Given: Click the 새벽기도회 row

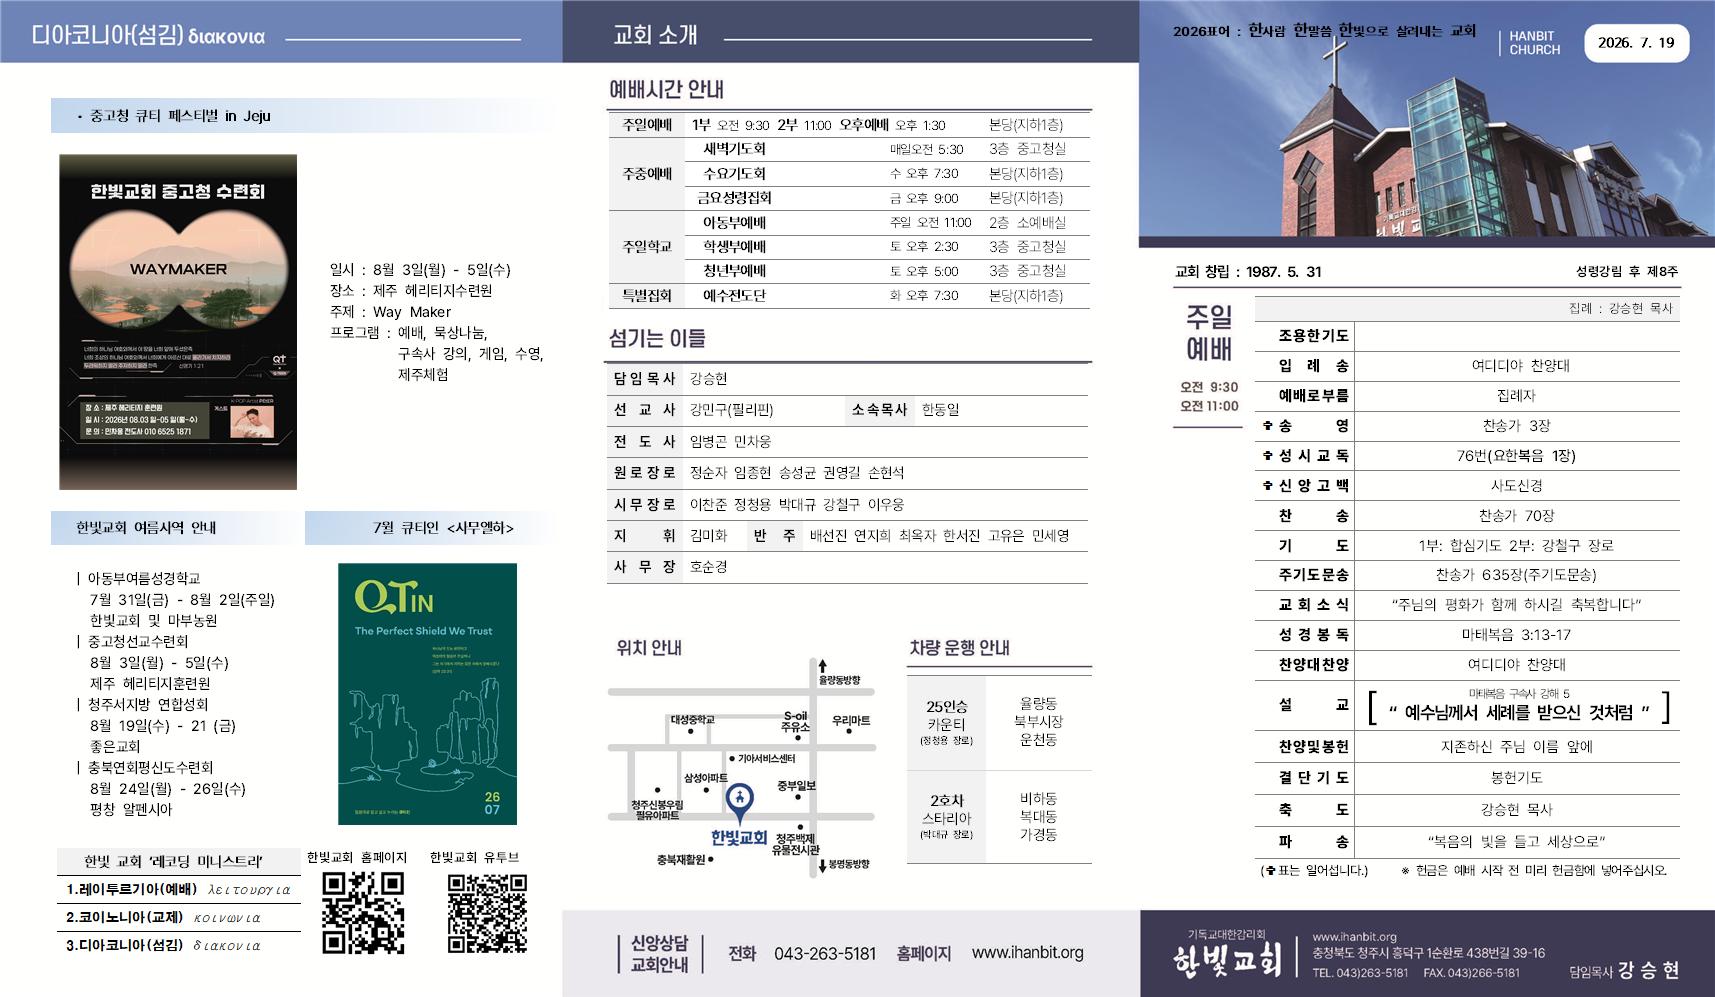Looking at the screenshot, I should click(887, 149).
